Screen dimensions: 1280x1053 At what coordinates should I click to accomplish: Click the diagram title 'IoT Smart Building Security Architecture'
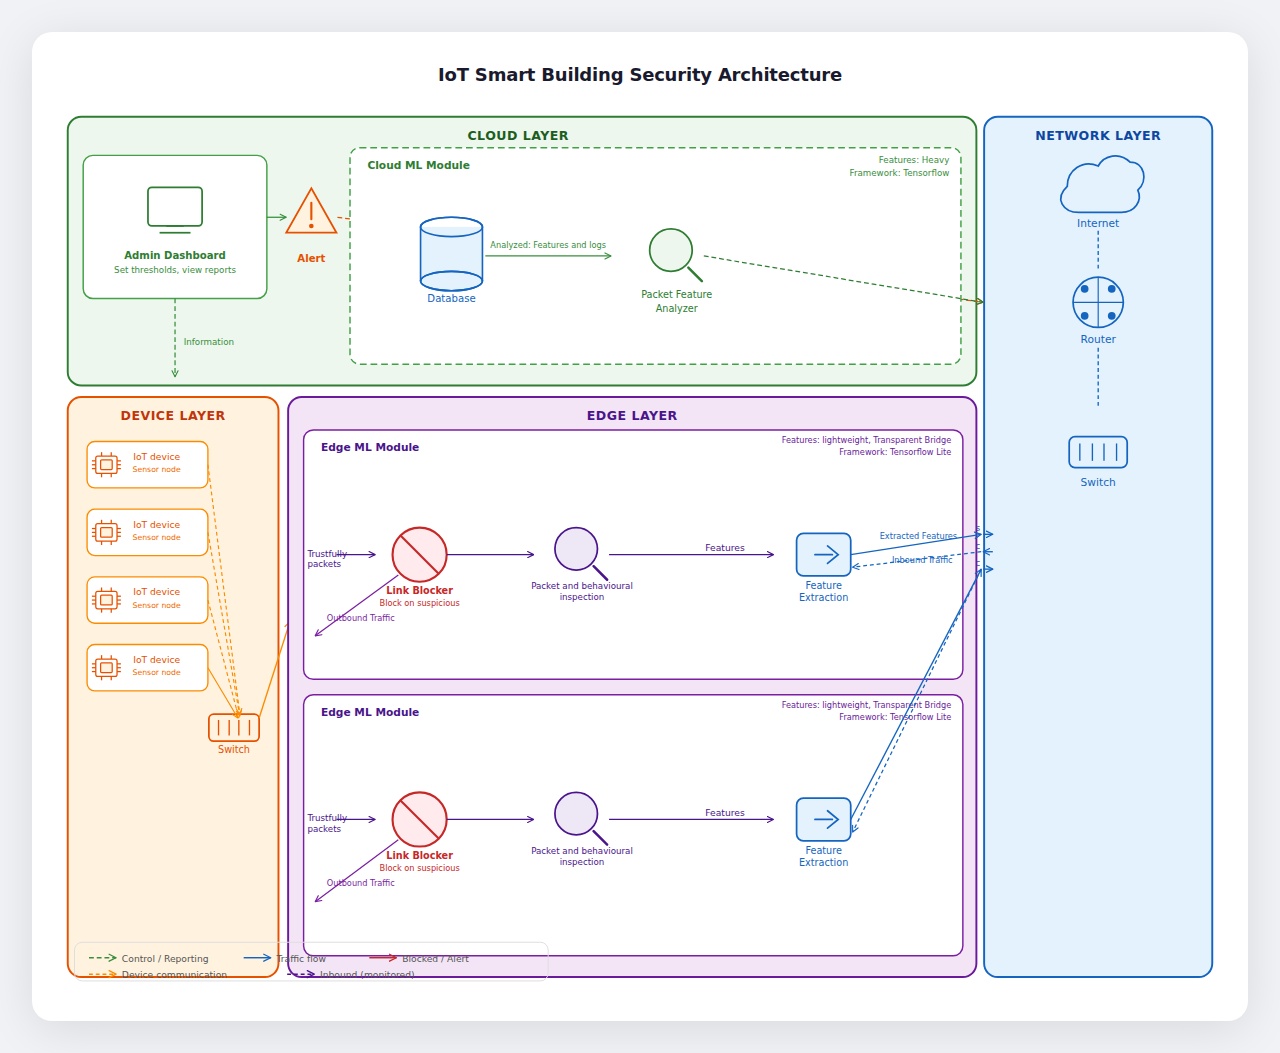coord(640,75)
